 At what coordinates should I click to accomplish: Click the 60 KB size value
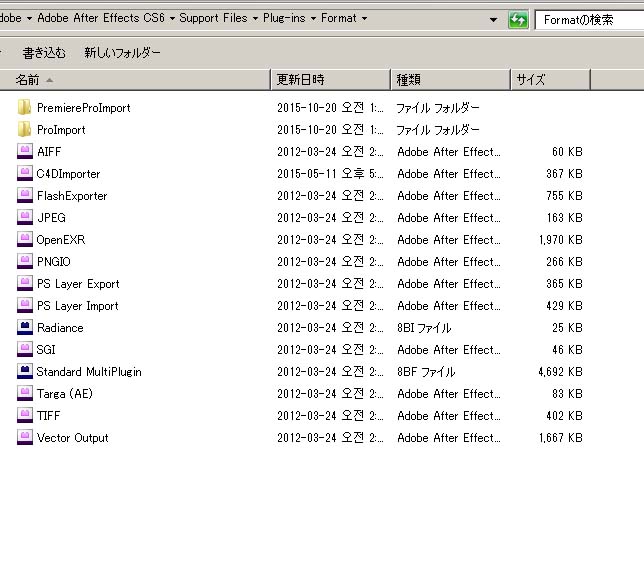[x=567, y=152]
